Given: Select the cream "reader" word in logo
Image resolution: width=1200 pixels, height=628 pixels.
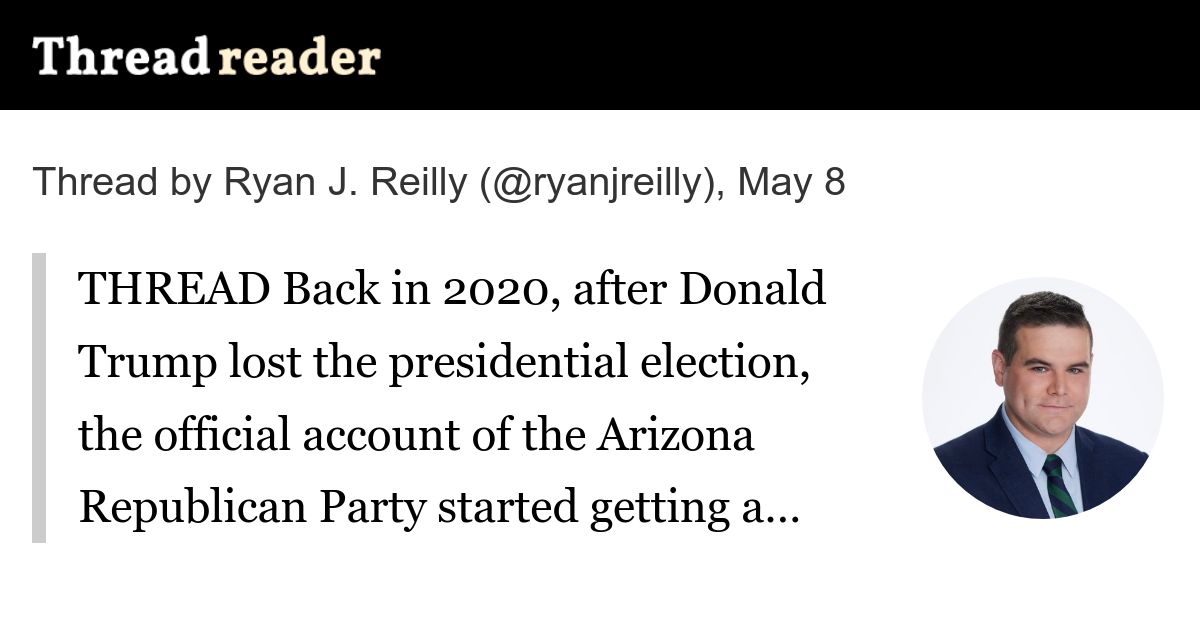Looking at the screenshot, I should [x=299, y=58].
